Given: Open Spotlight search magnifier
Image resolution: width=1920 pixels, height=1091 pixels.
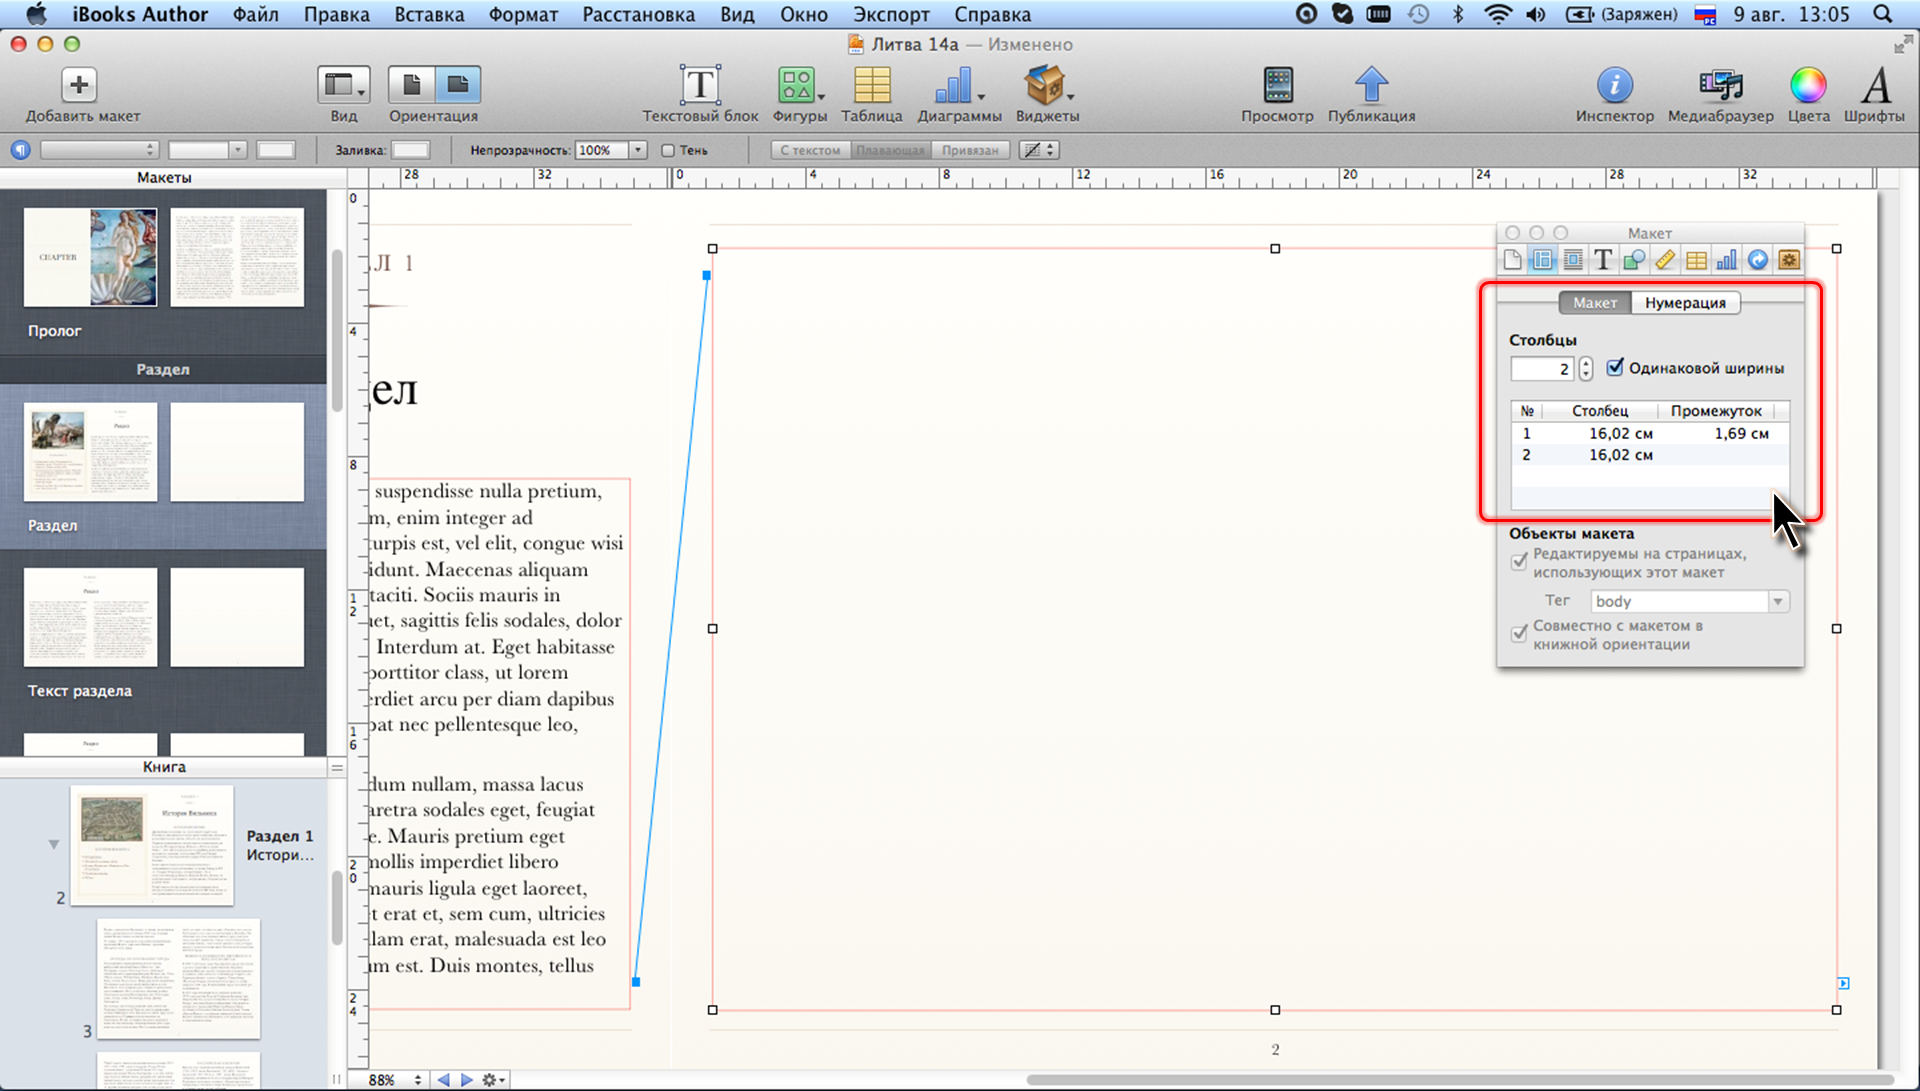Looking at the screenshot, I should (x=1883, y=15).
